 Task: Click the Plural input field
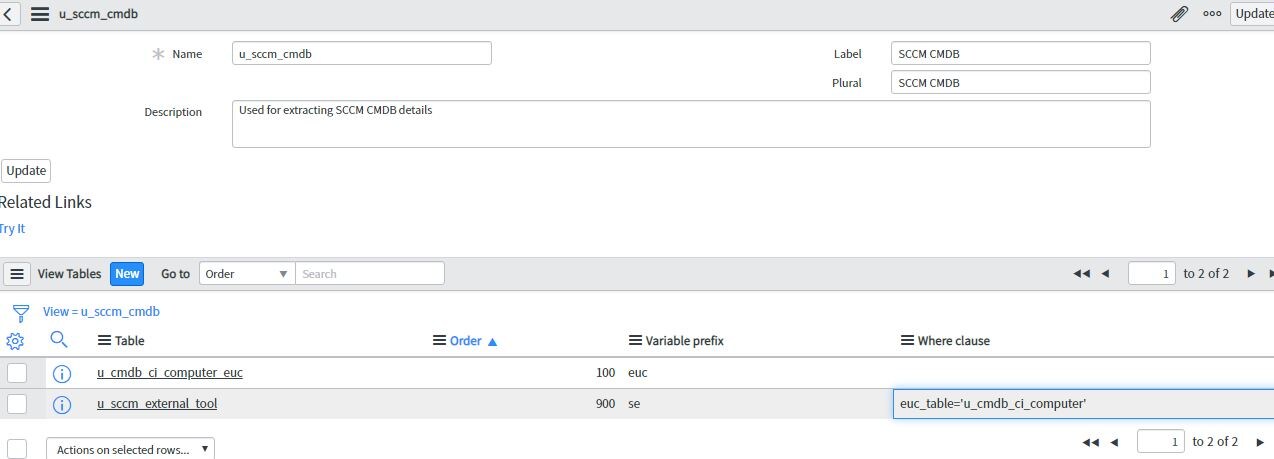pyautogui.click(x=1021, y=82)
